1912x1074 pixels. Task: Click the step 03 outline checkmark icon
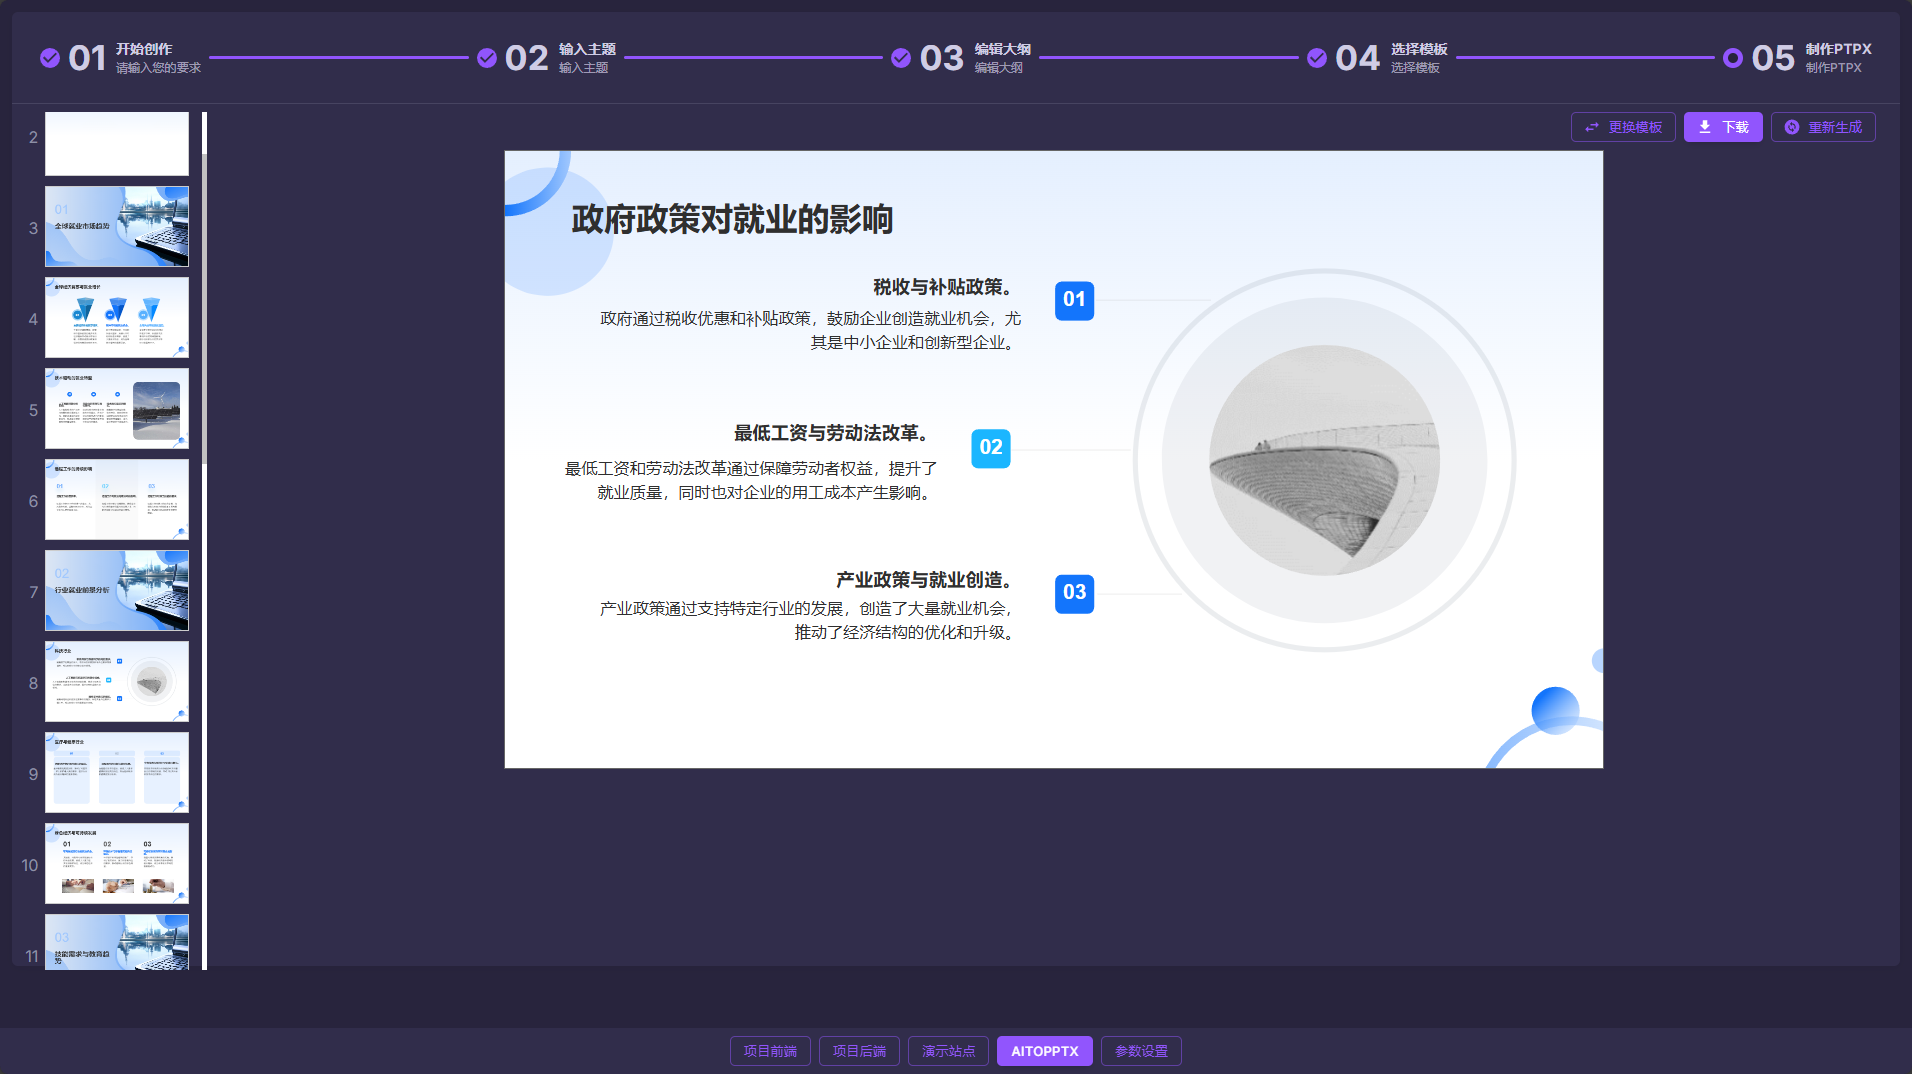click(x=901, y=58)
